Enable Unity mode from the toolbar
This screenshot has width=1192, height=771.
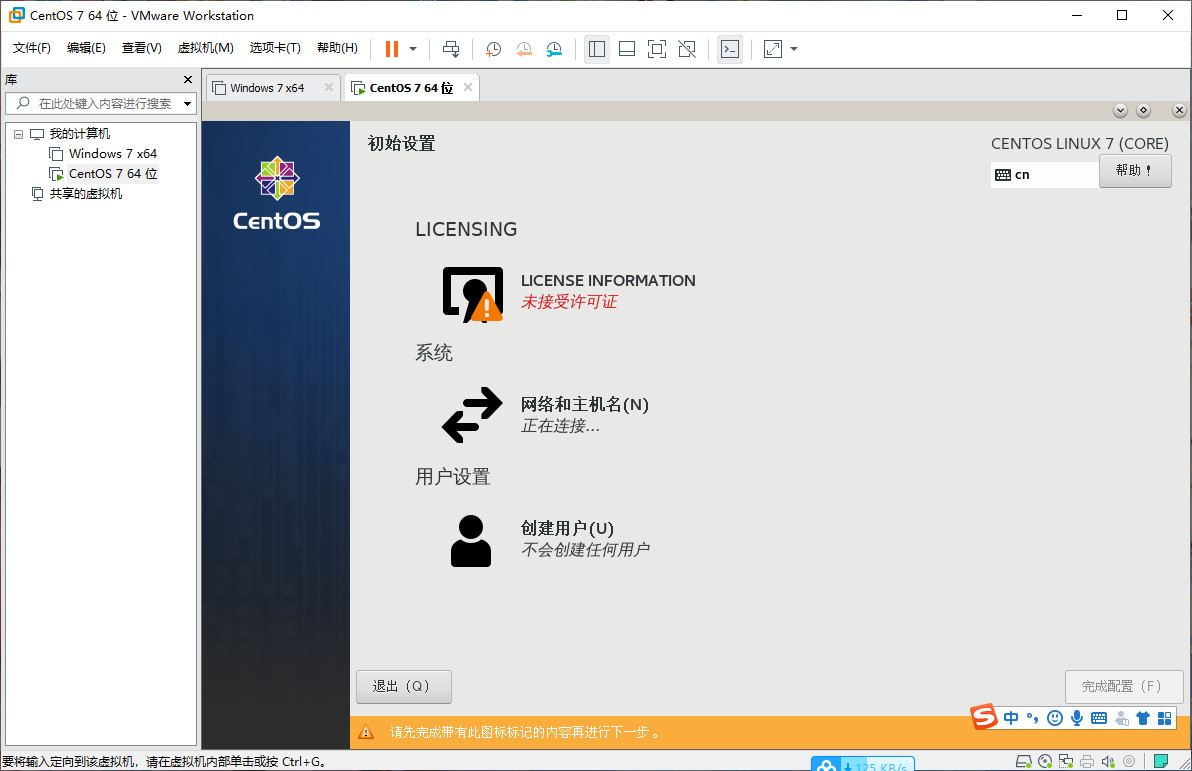687,48
